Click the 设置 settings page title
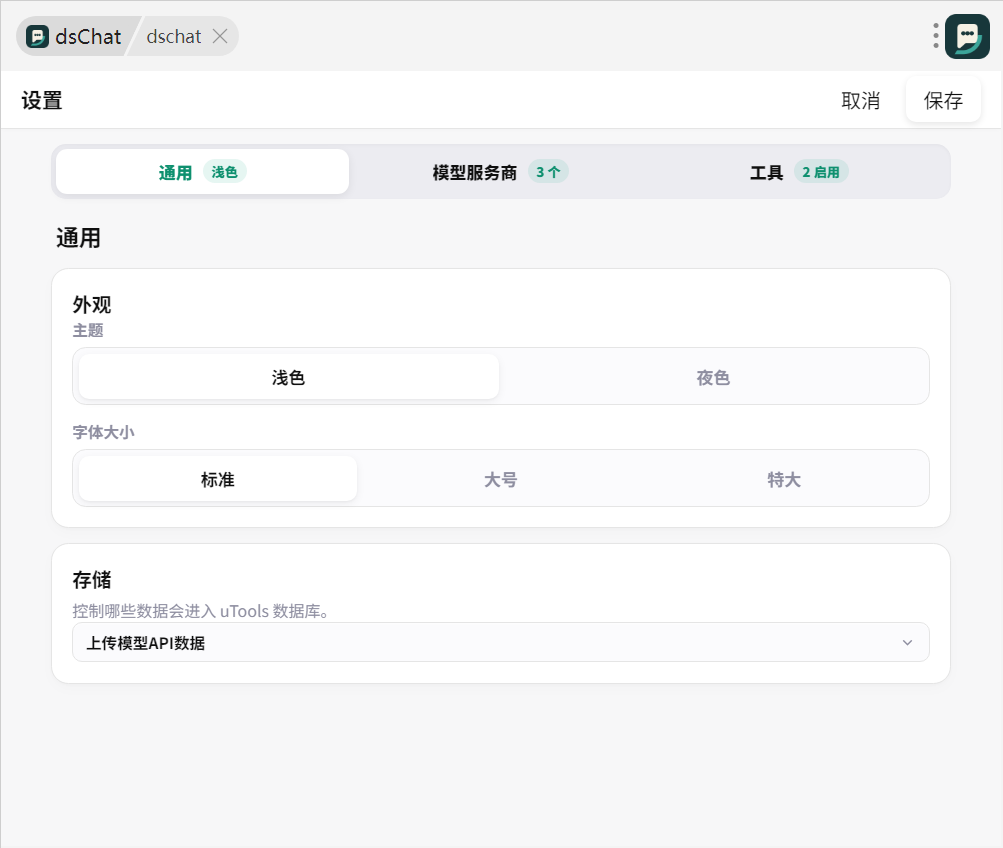 click(x=42, y=100)
